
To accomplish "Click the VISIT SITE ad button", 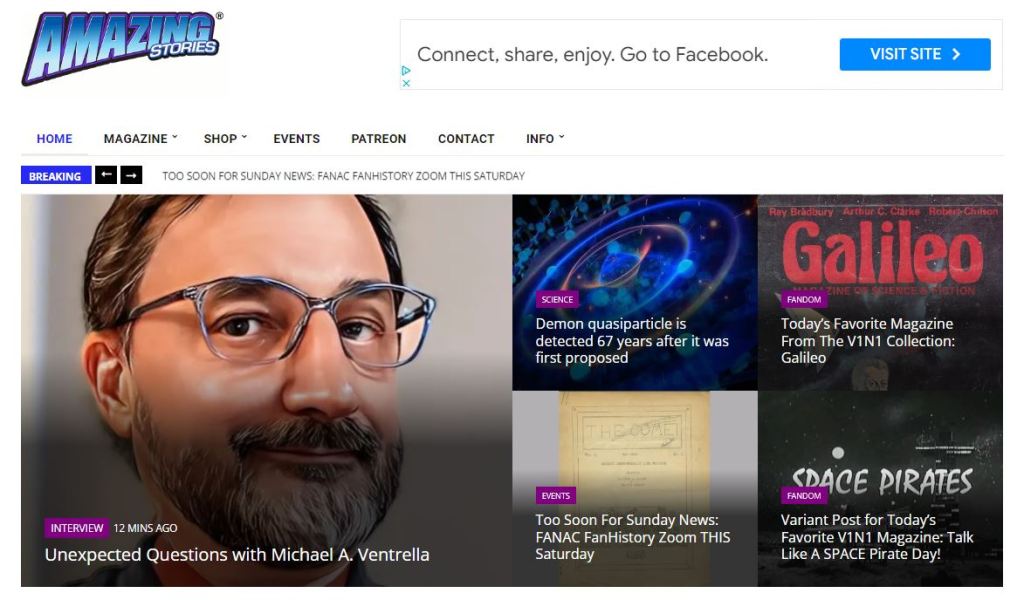I will click(x=915, y=54).
